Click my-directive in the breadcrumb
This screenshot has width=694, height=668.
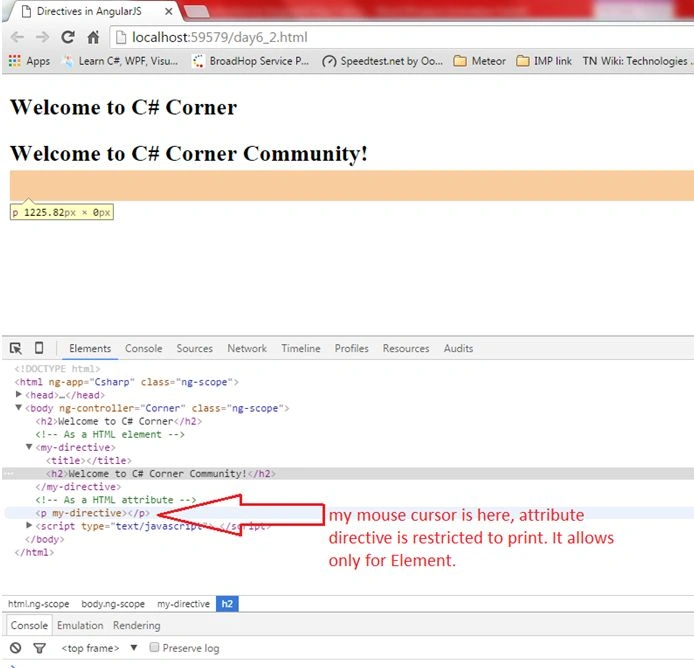coord(183,604)
